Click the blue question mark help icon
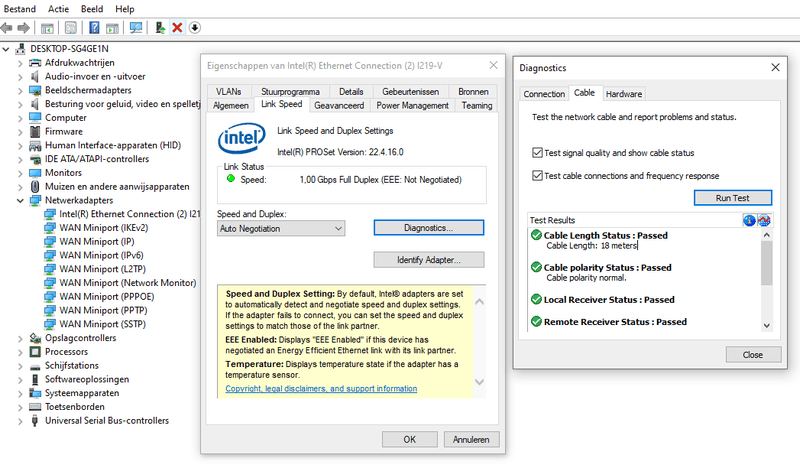 coord(94,27)
